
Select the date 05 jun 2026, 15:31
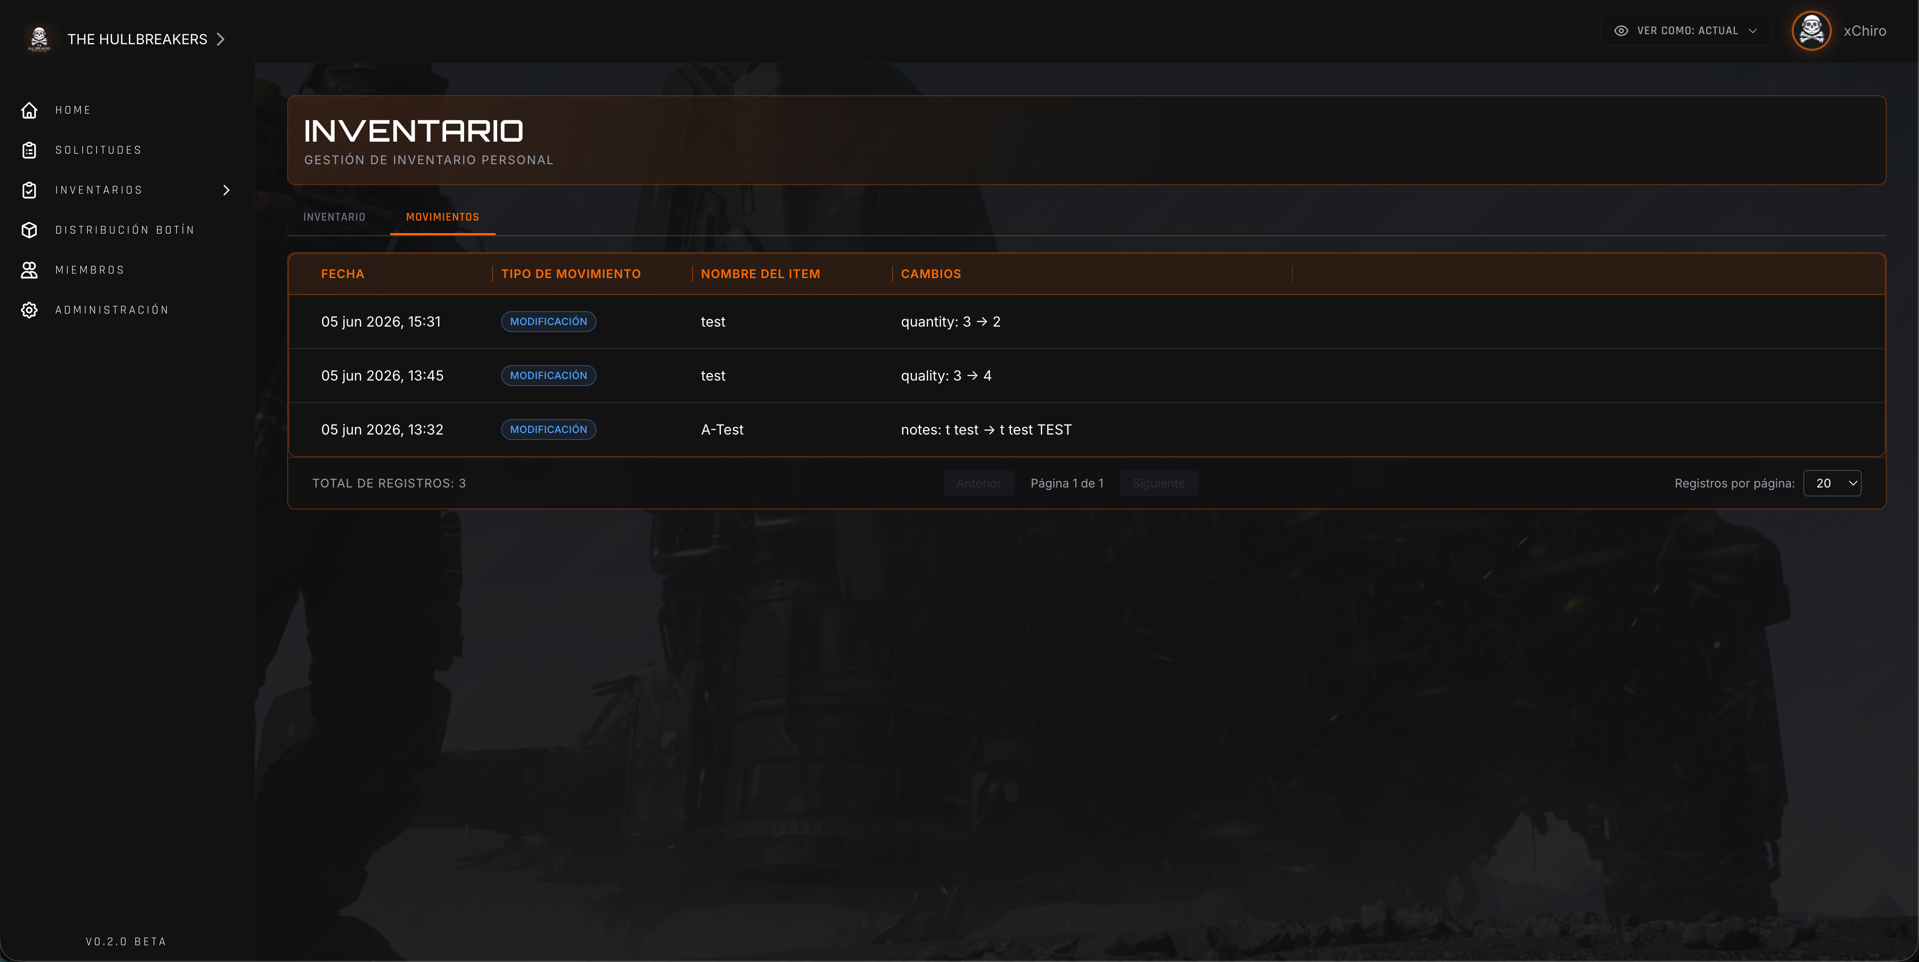pos(381,322)
